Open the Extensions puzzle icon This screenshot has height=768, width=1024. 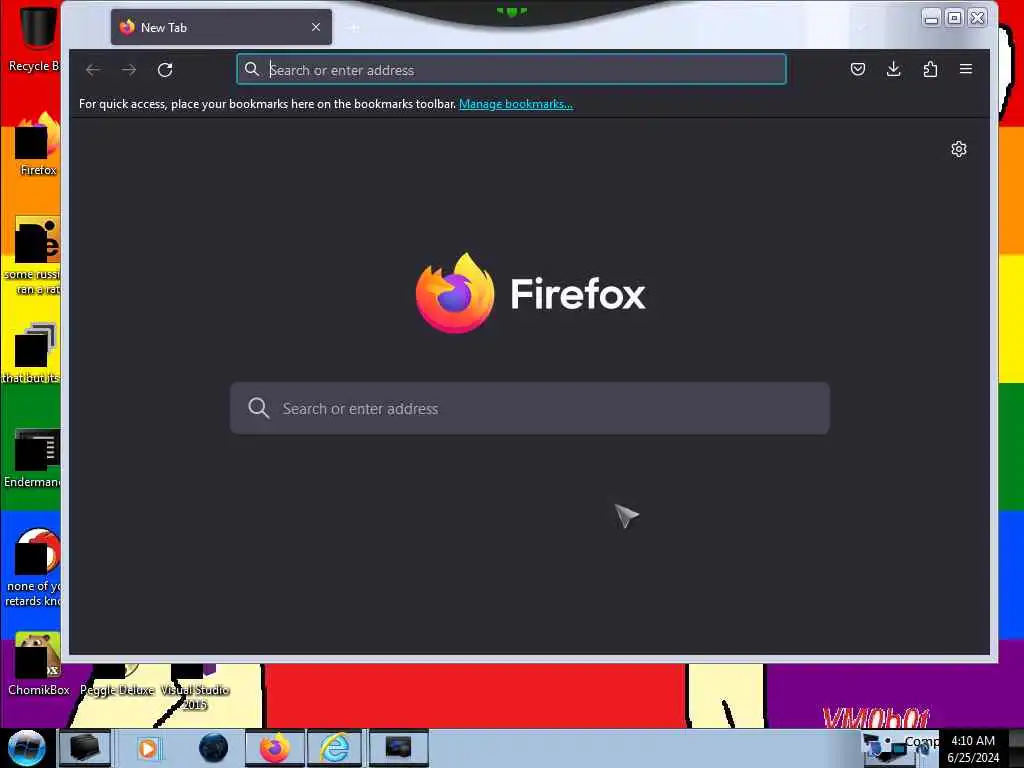pos(930,69)
